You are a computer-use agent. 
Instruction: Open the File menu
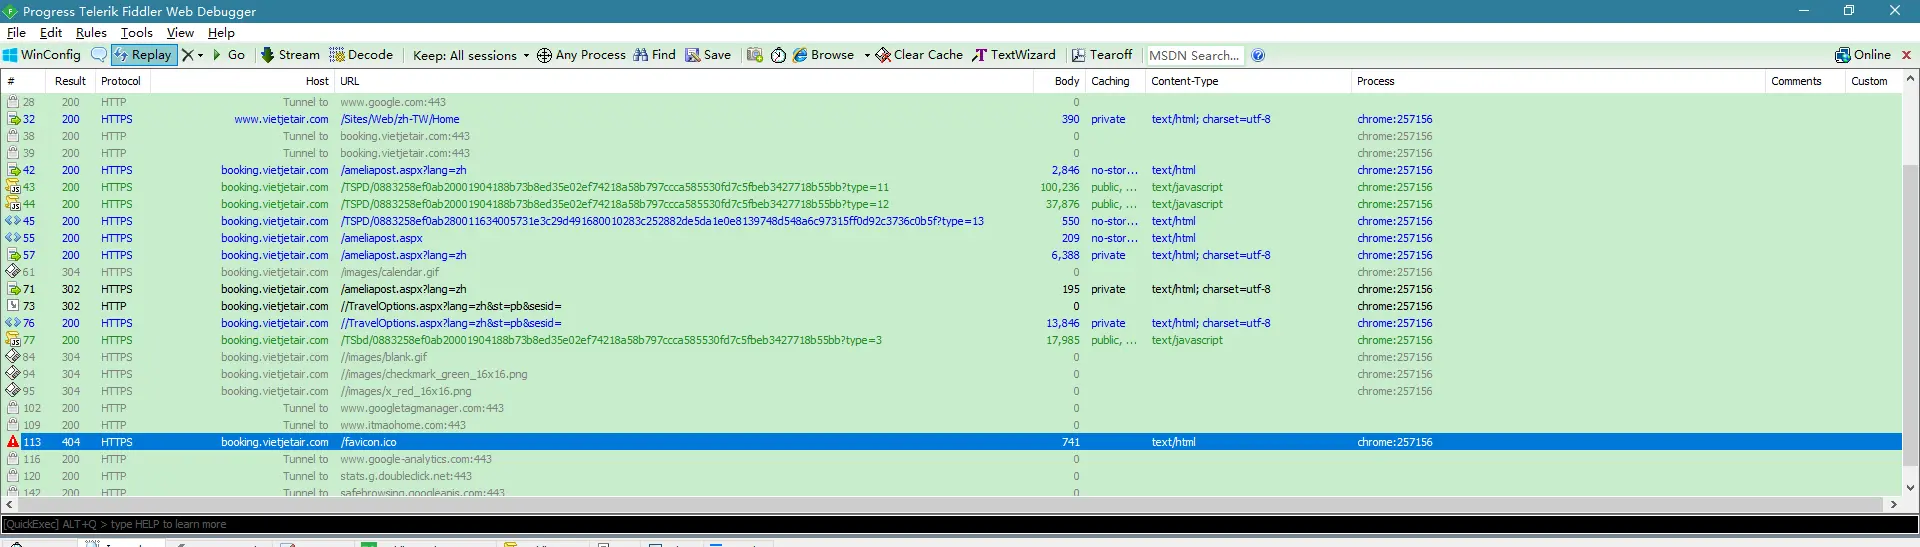point(16,32)
